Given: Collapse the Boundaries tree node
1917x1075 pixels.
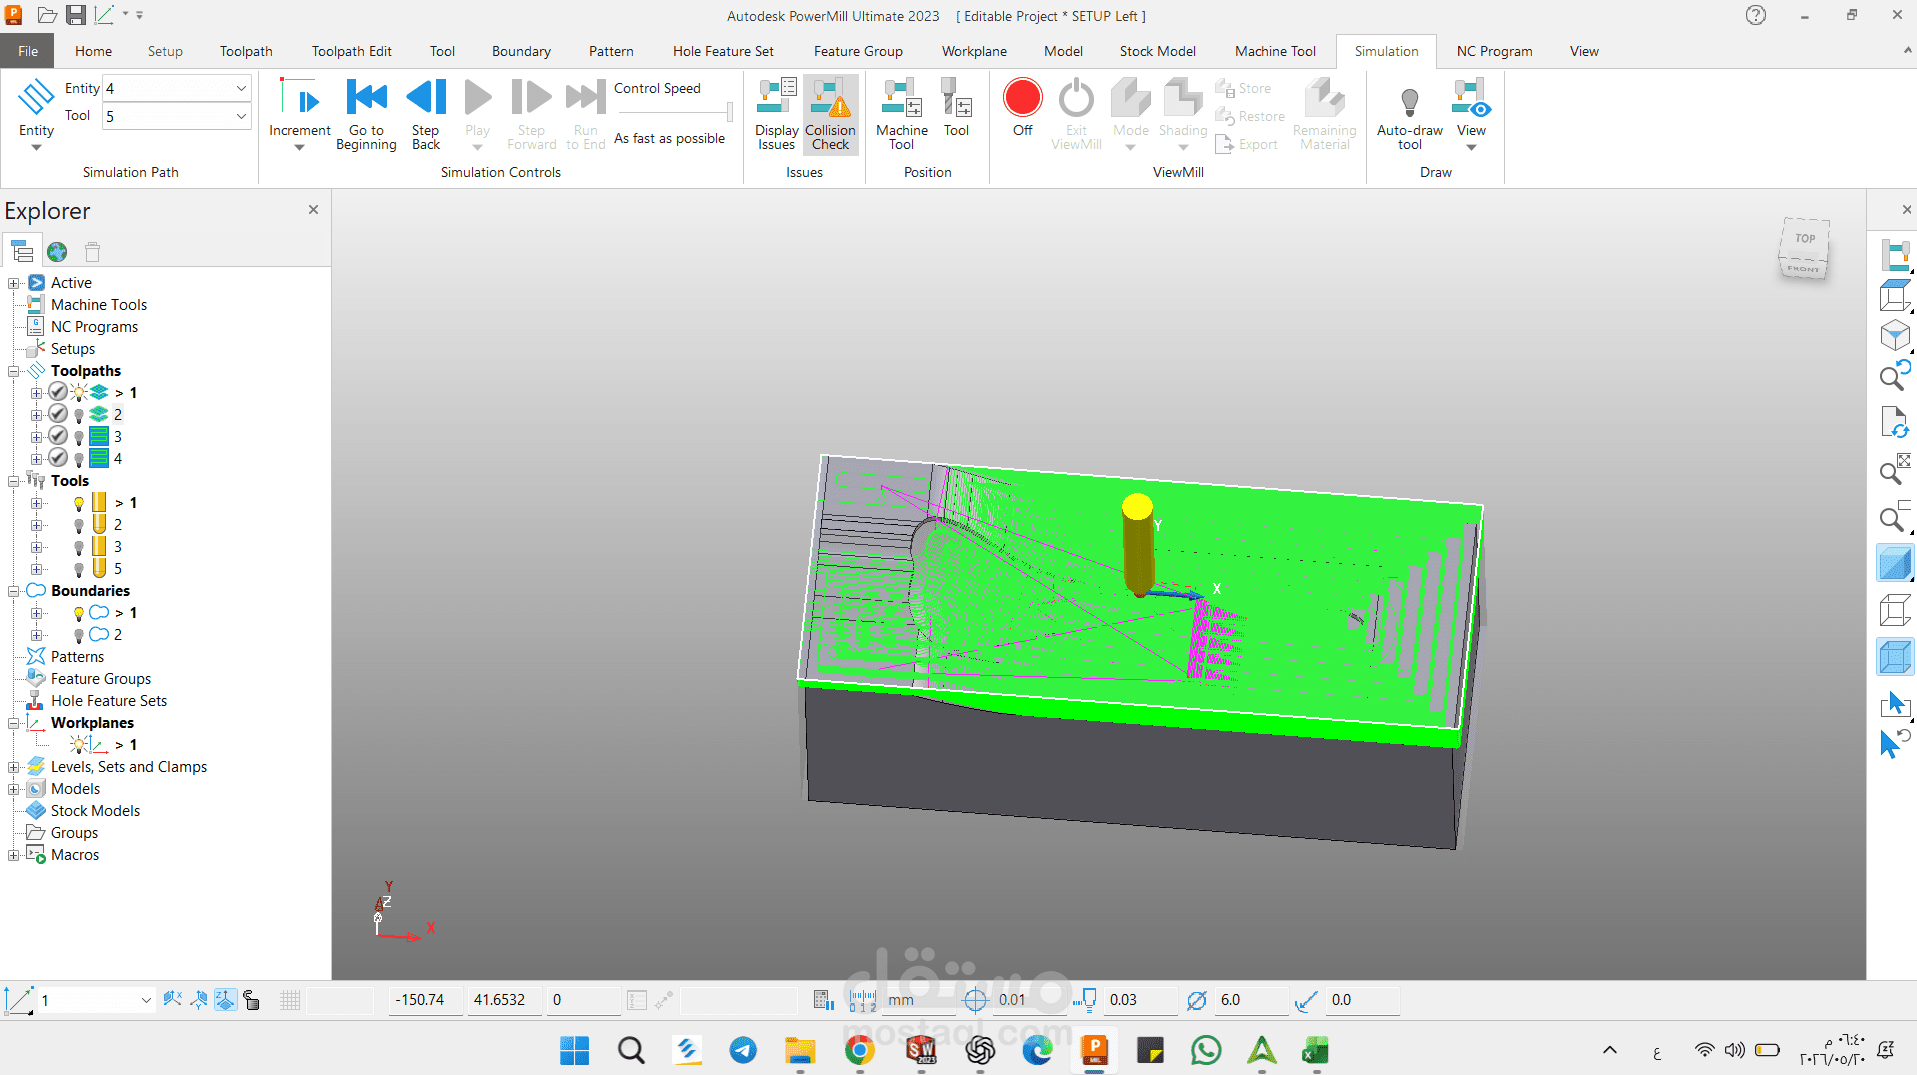Looking at the screenshot, I should pos(14,591).
